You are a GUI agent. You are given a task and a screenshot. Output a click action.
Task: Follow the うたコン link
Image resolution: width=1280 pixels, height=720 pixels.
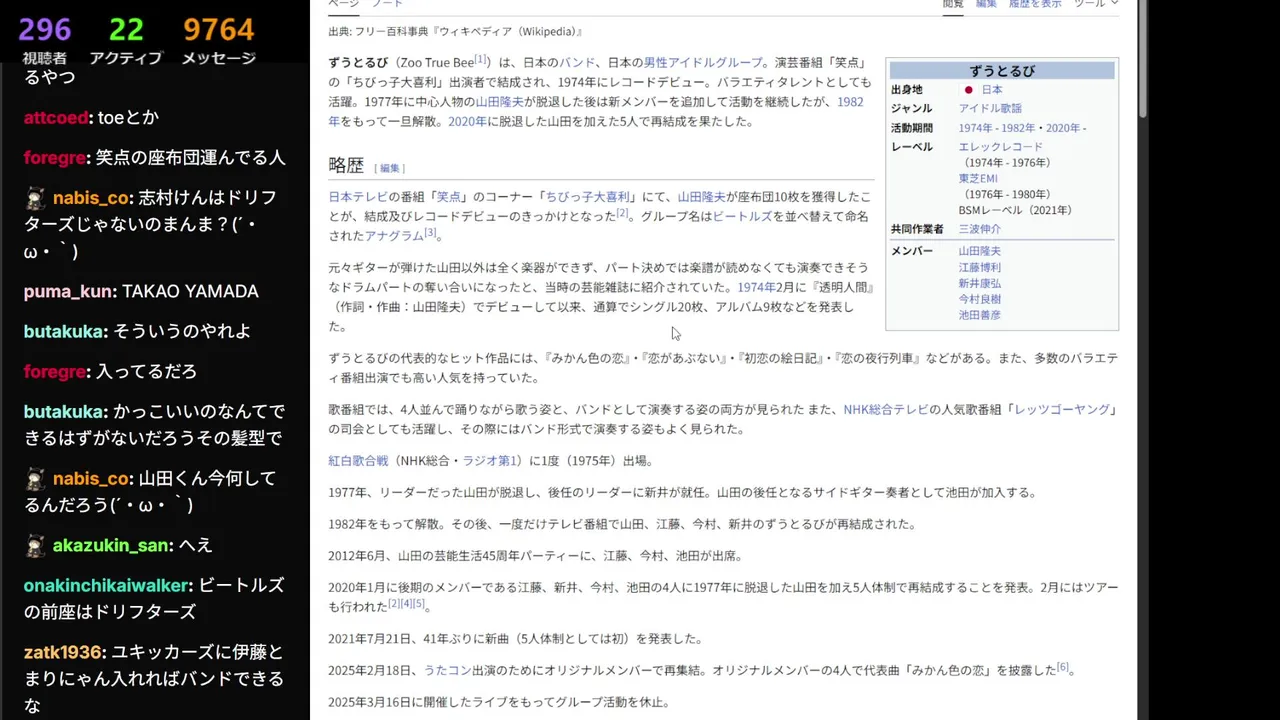click(446, 670)
